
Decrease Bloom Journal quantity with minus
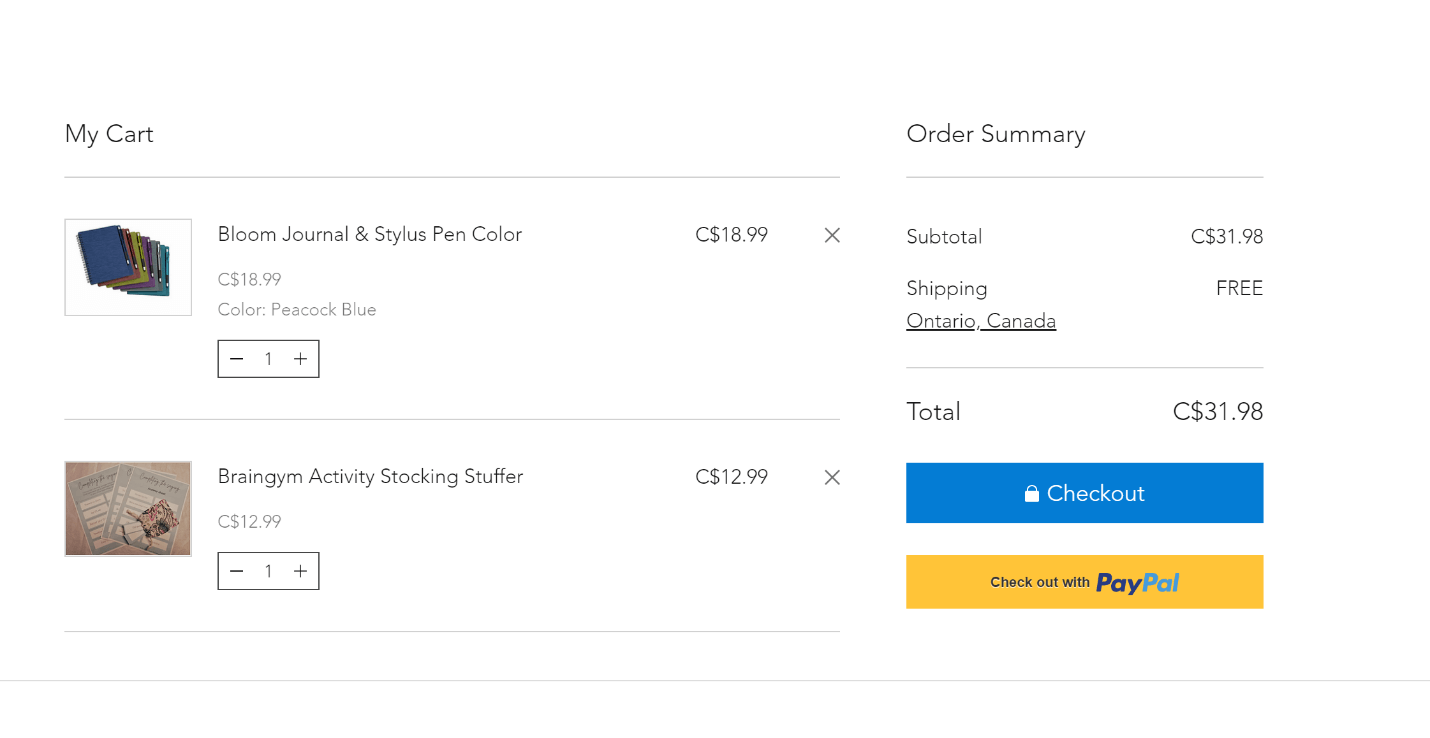tap(236, 359)
